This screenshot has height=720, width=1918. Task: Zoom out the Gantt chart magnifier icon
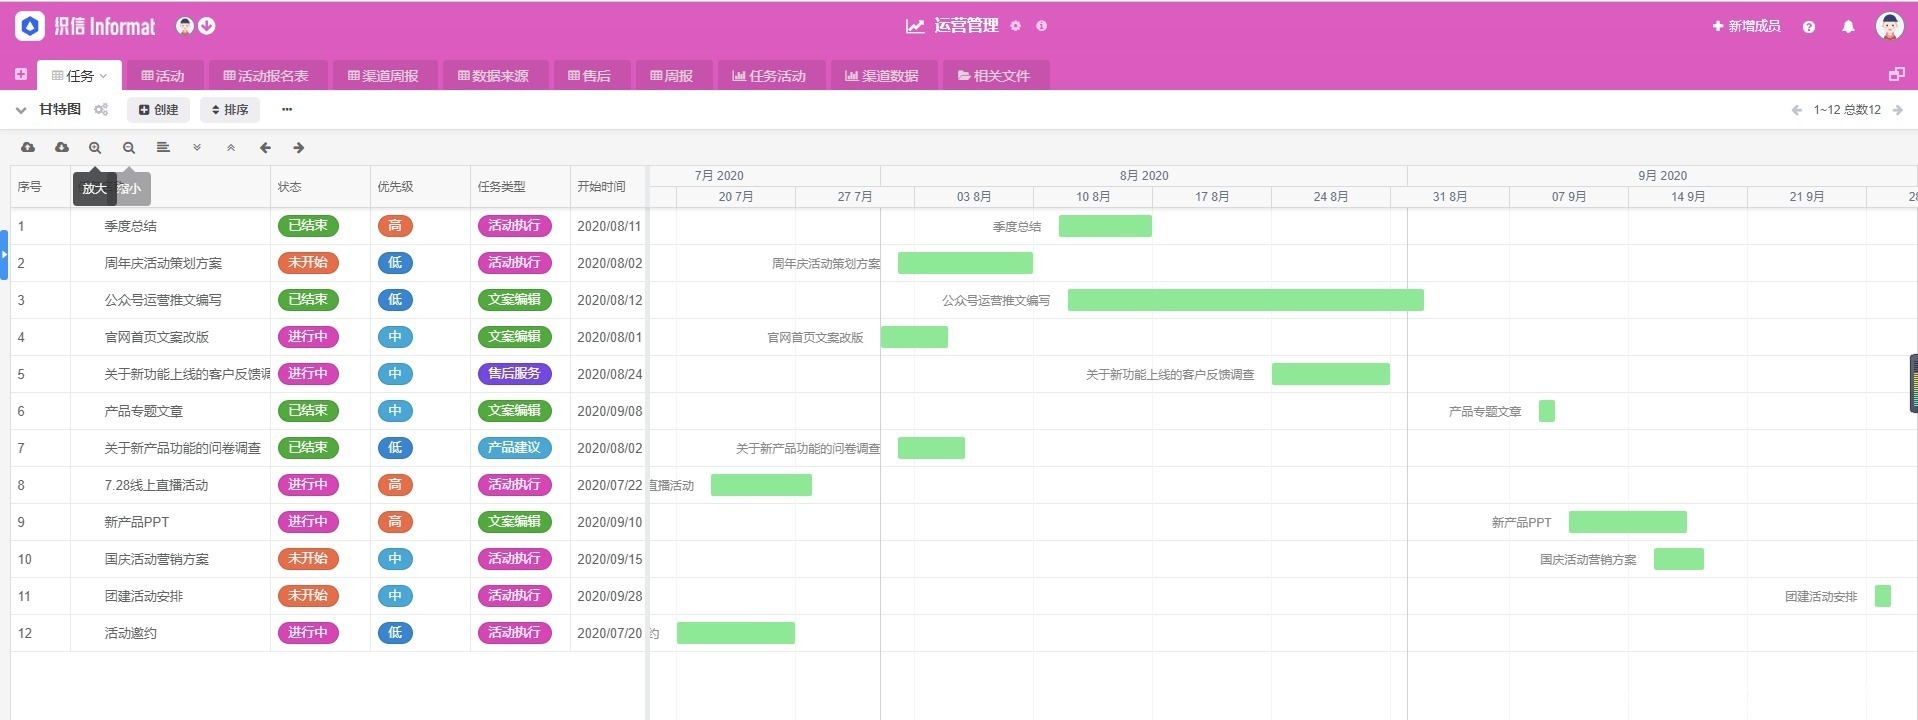(x=129, y=148)
